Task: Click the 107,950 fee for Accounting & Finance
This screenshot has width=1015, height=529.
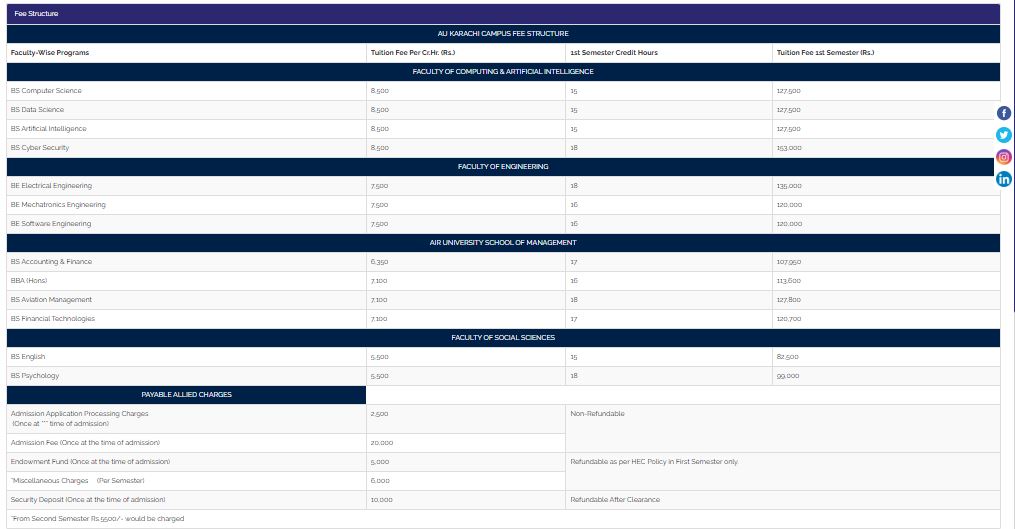Action: [x=789, y=262]
